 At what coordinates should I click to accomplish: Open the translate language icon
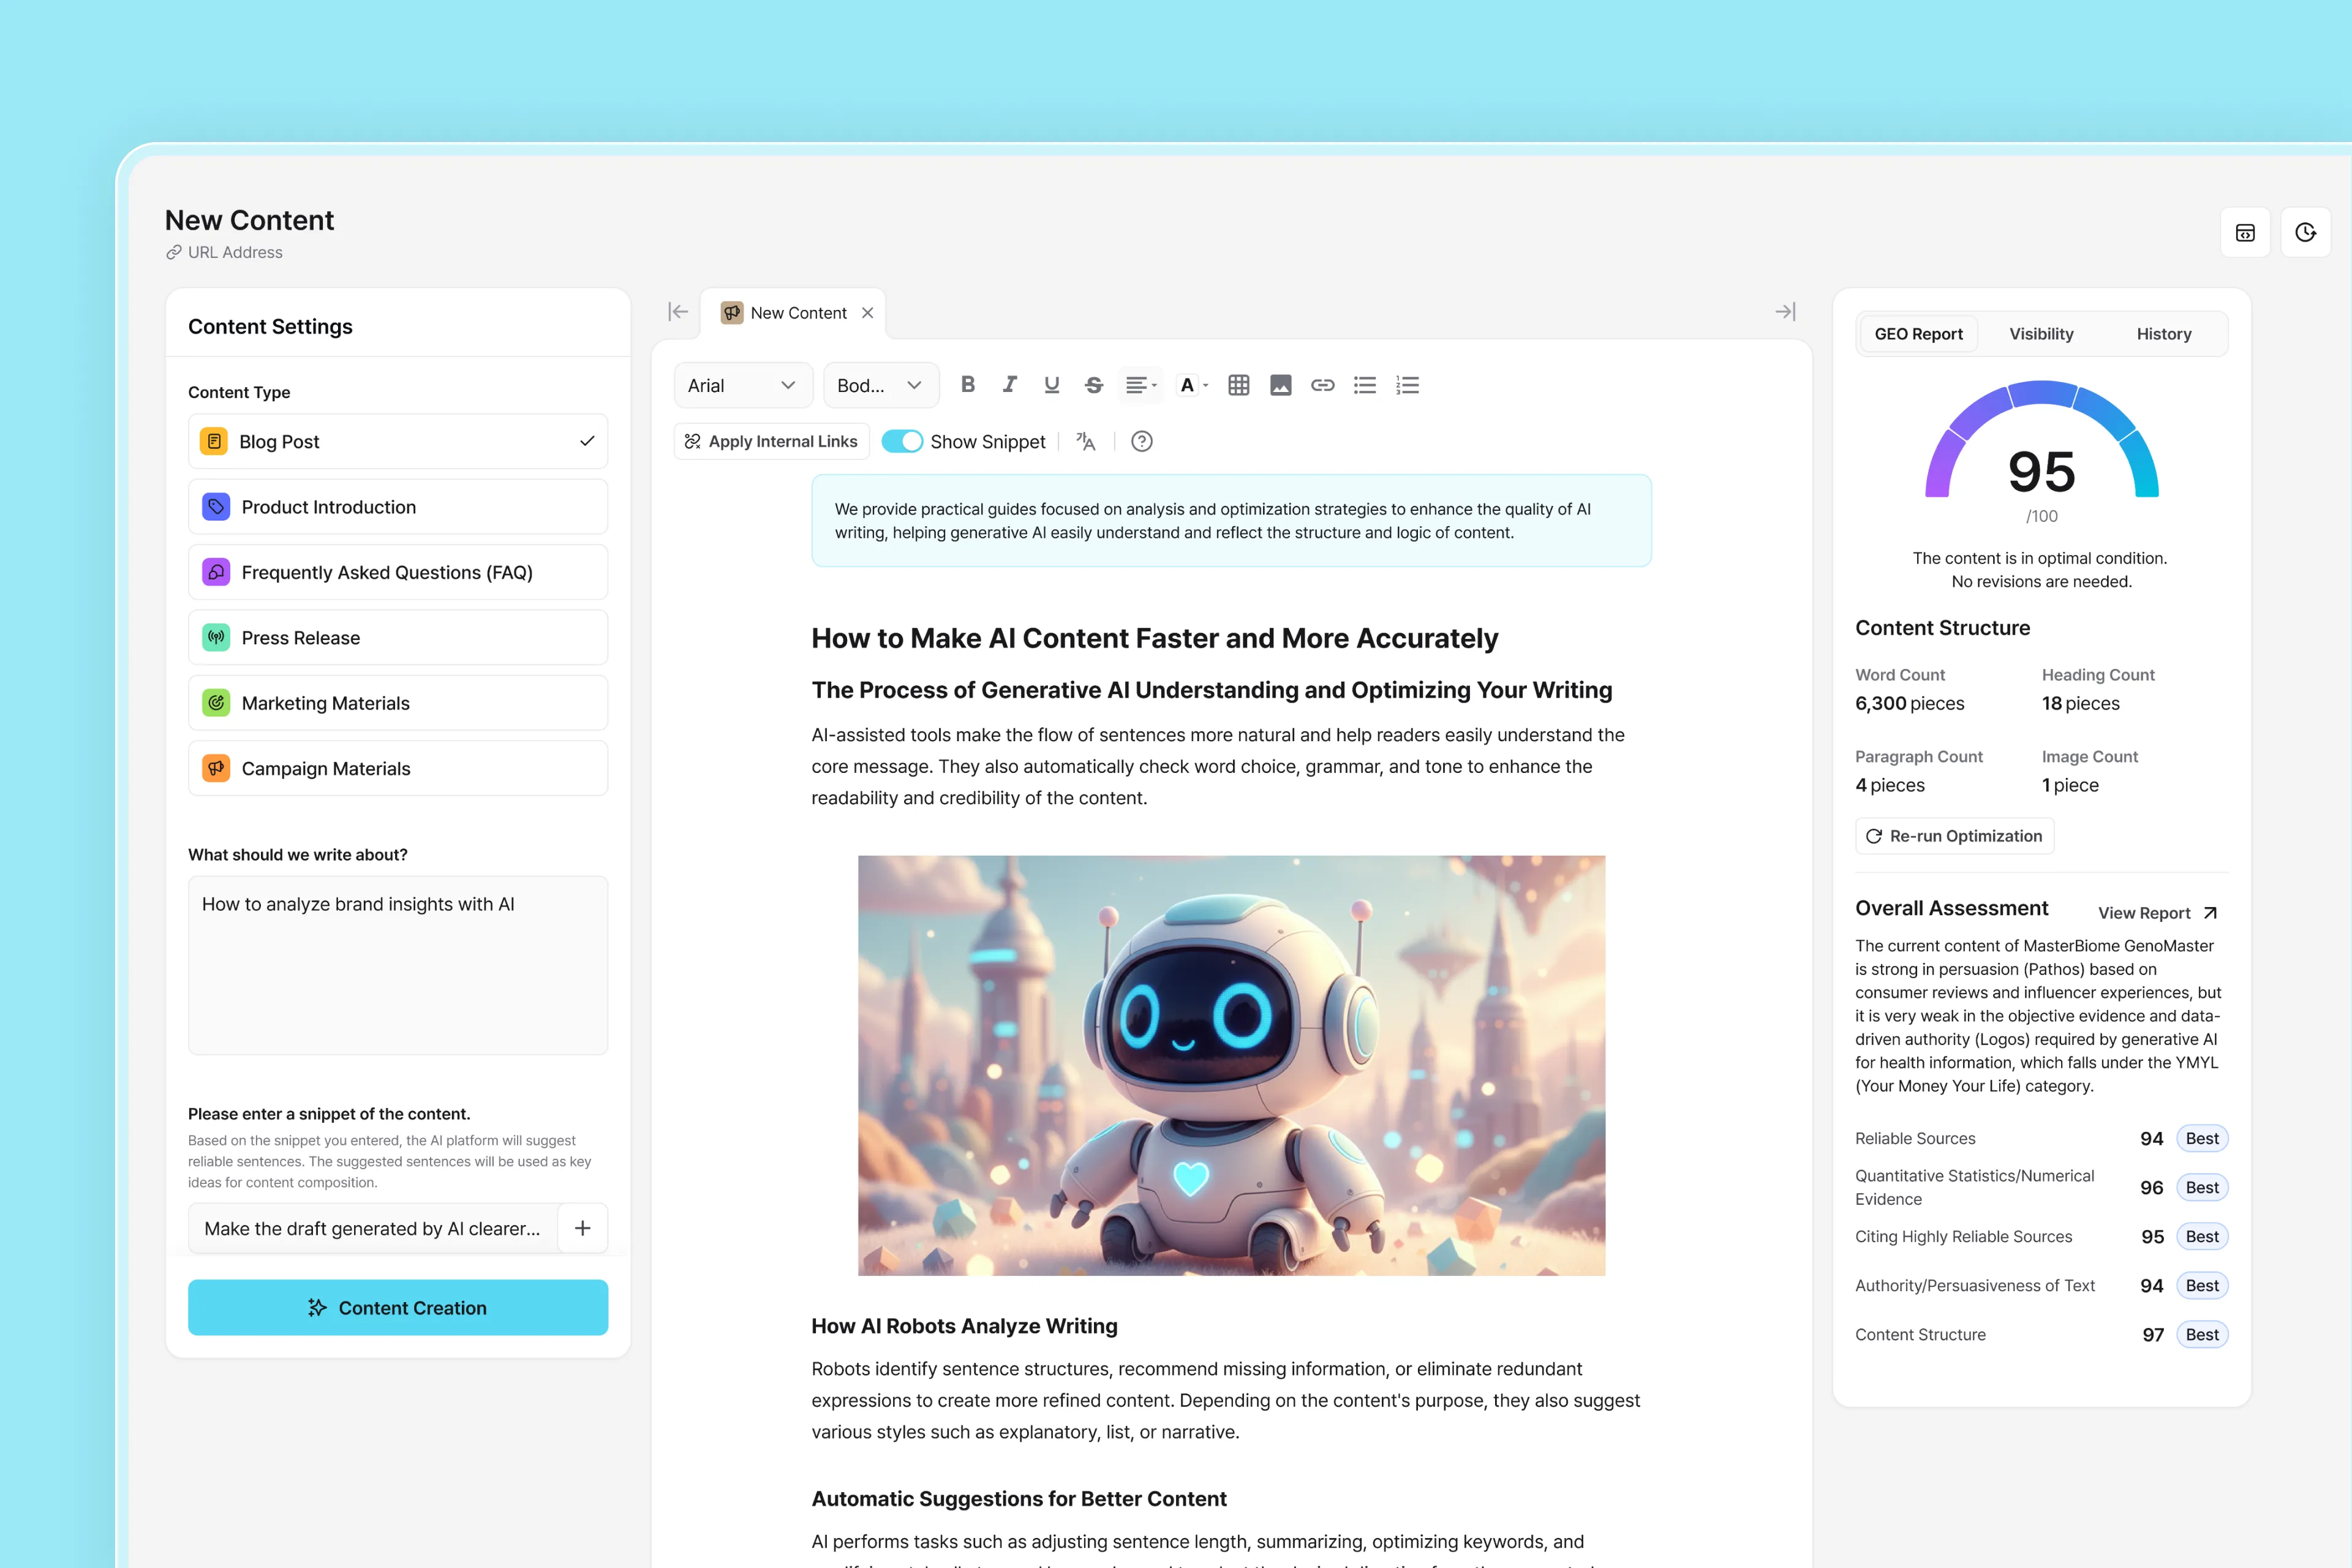click(1086, 442)
